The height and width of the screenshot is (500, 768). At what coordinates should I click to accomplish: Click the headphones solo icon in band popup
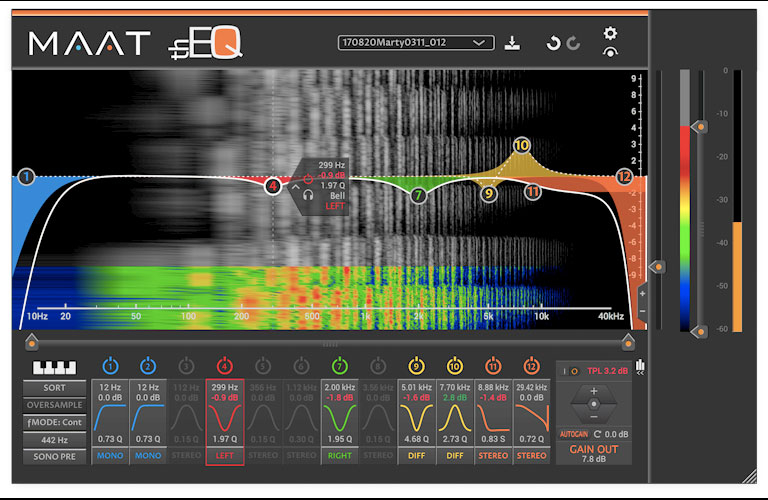point(309,196)
